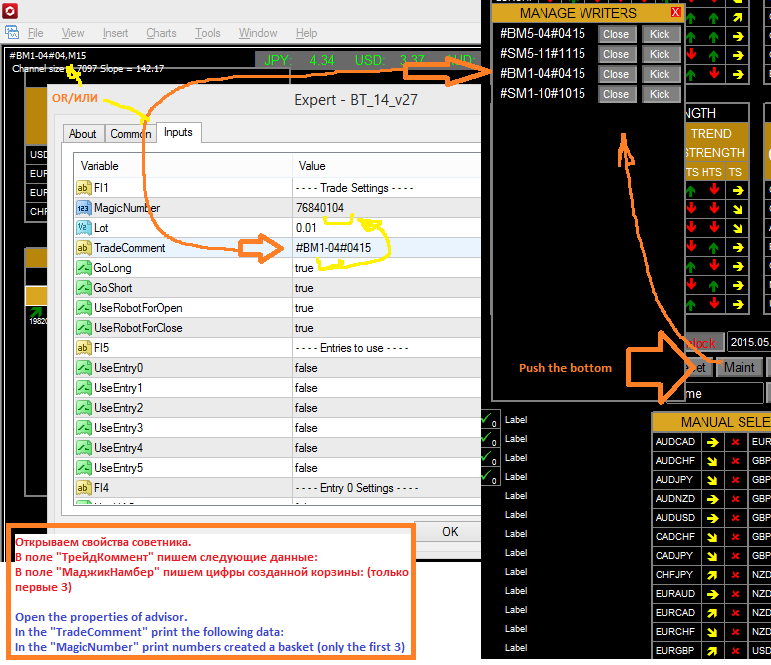Click the chart window icon beside File menu
The width and height of the screenshot is (771, 665).
click(12, 33)
